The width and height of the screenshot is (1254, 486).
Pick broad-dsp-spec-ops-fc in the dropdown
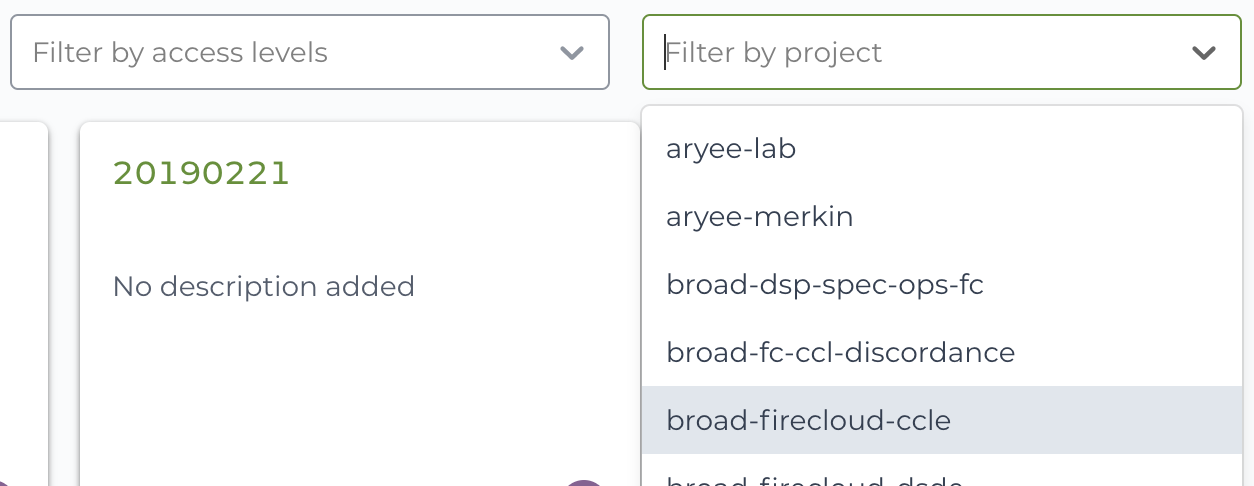[x=942, y=285]
